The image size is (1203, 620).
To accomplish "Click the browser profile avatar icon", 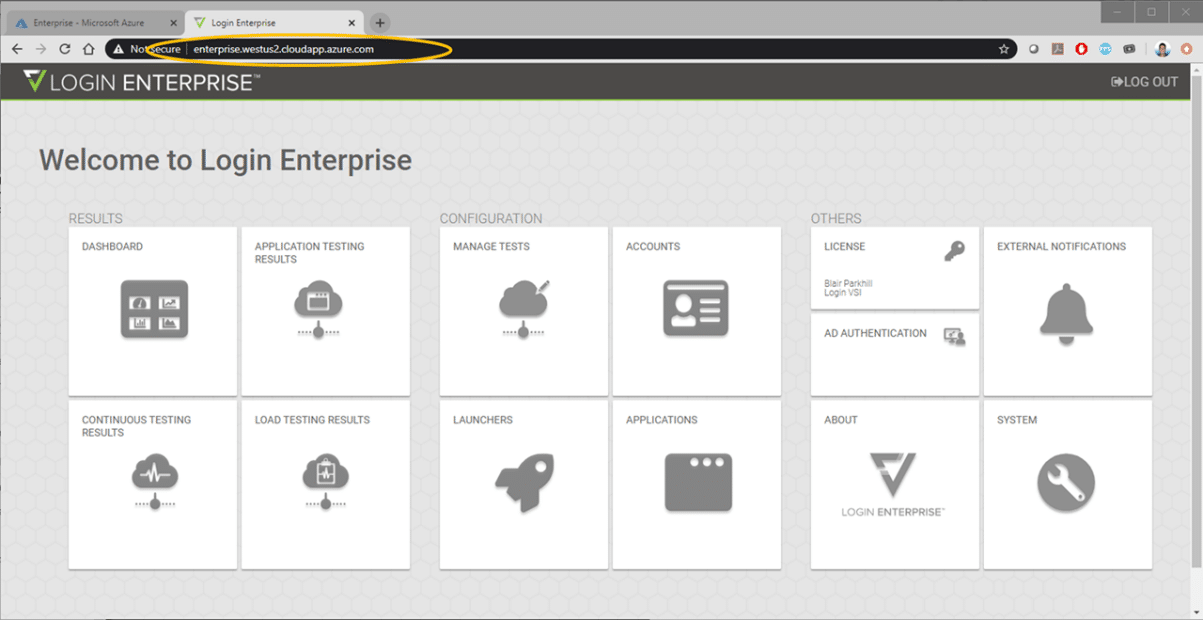I will 1162,49.
